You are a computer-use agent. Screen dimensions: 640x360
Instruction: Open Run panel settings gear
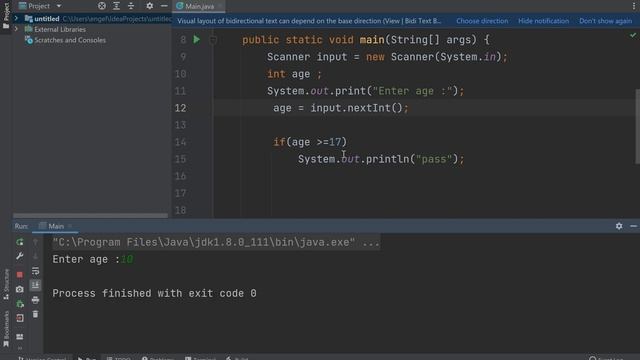[x=619, y=226]
